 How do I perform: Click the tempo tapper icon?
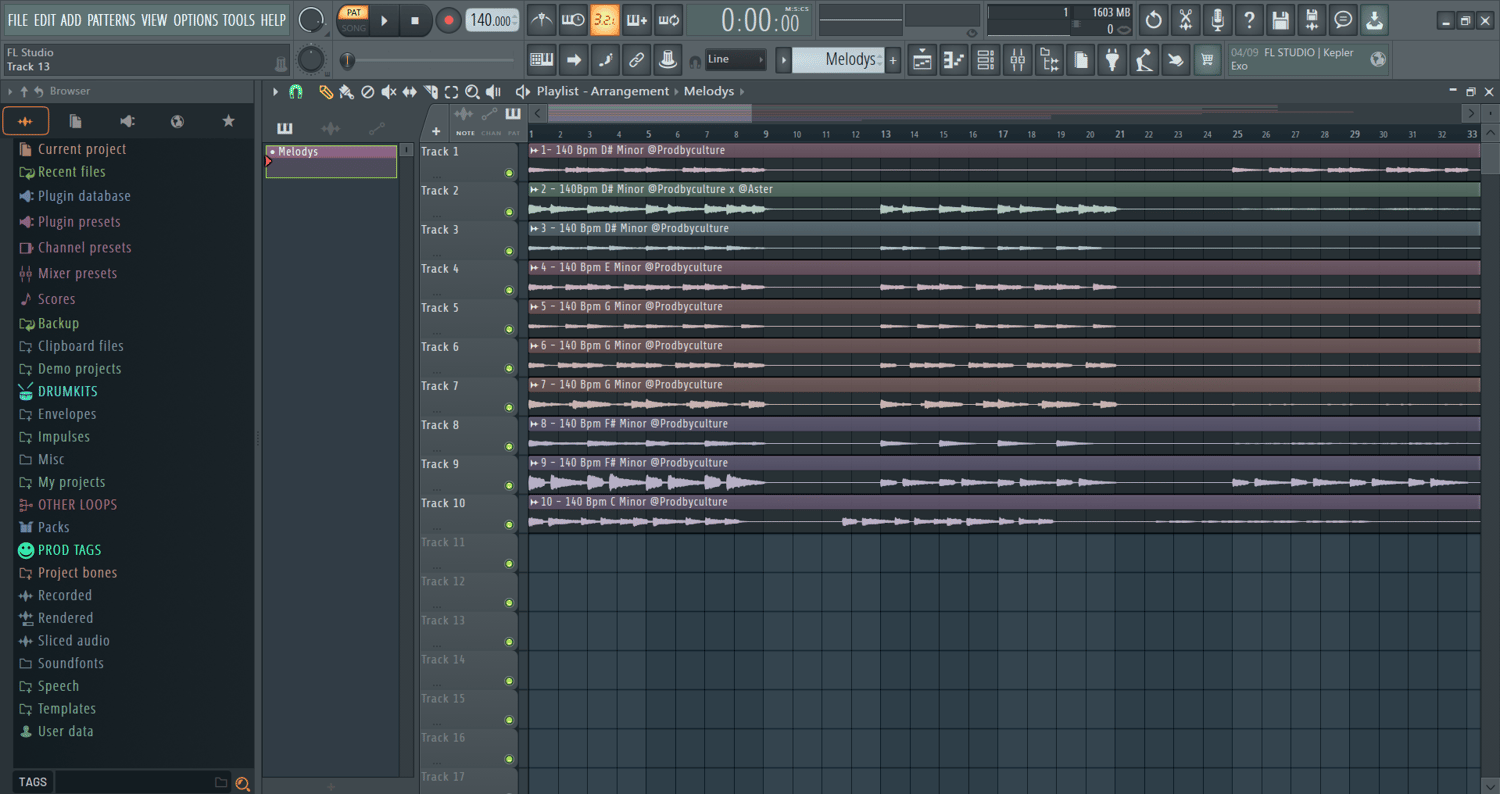tap(1144, 60)
